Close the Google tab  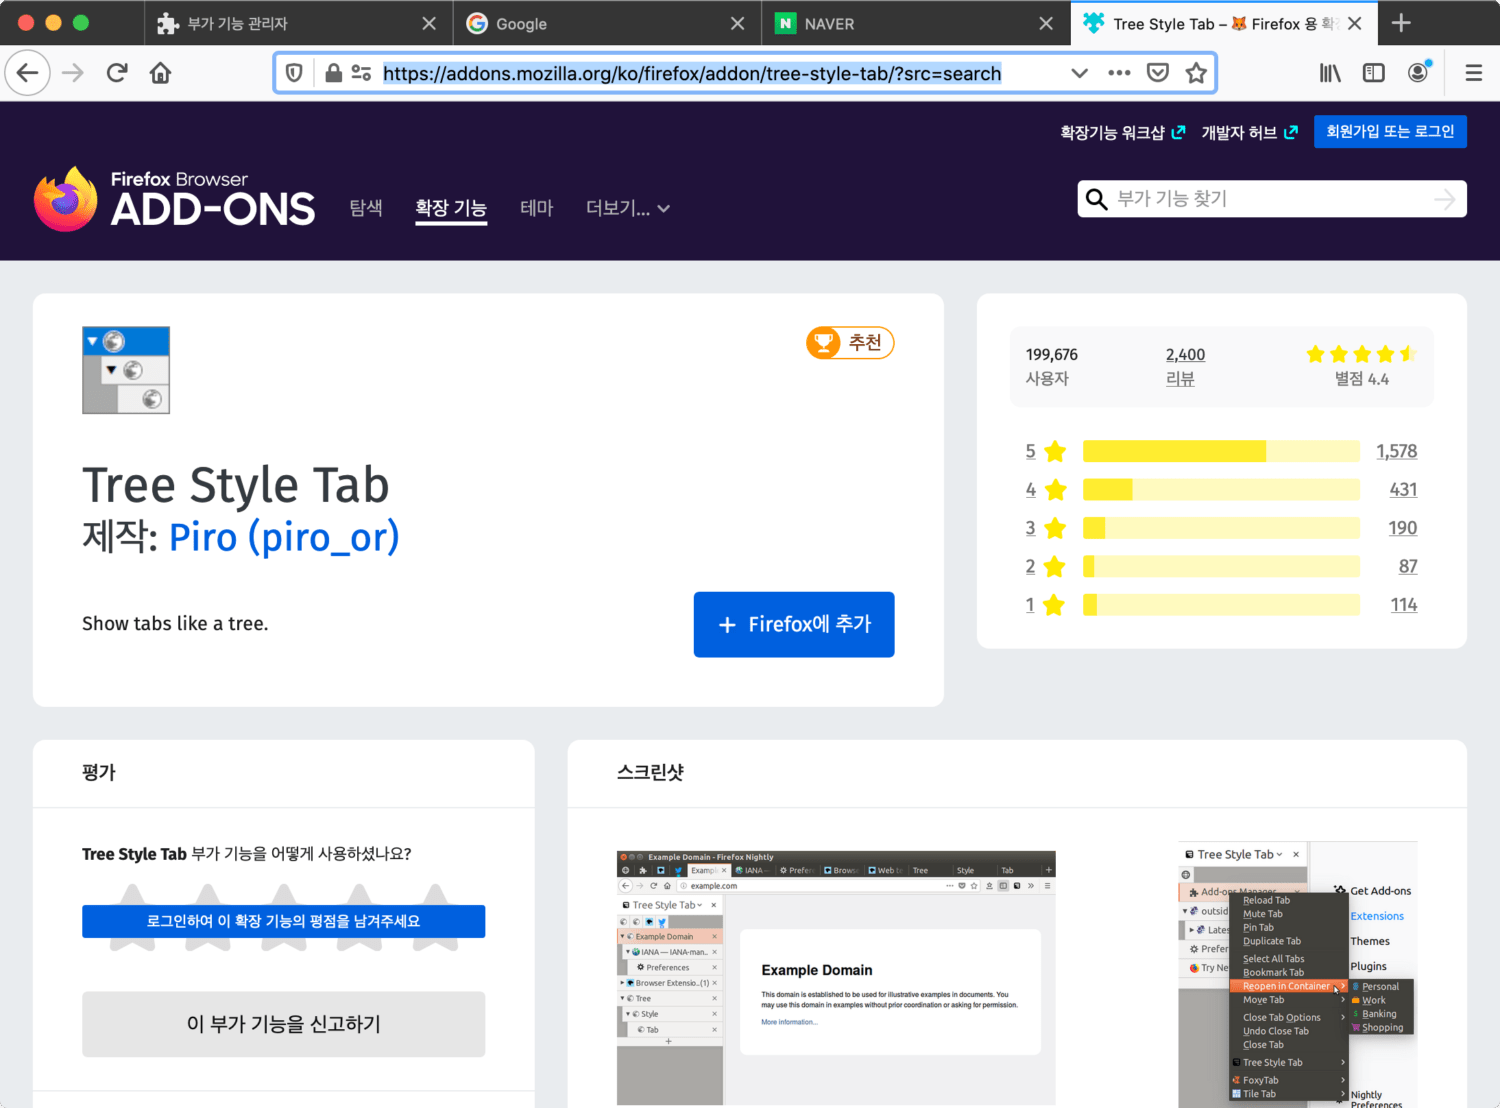click(737, 23)
